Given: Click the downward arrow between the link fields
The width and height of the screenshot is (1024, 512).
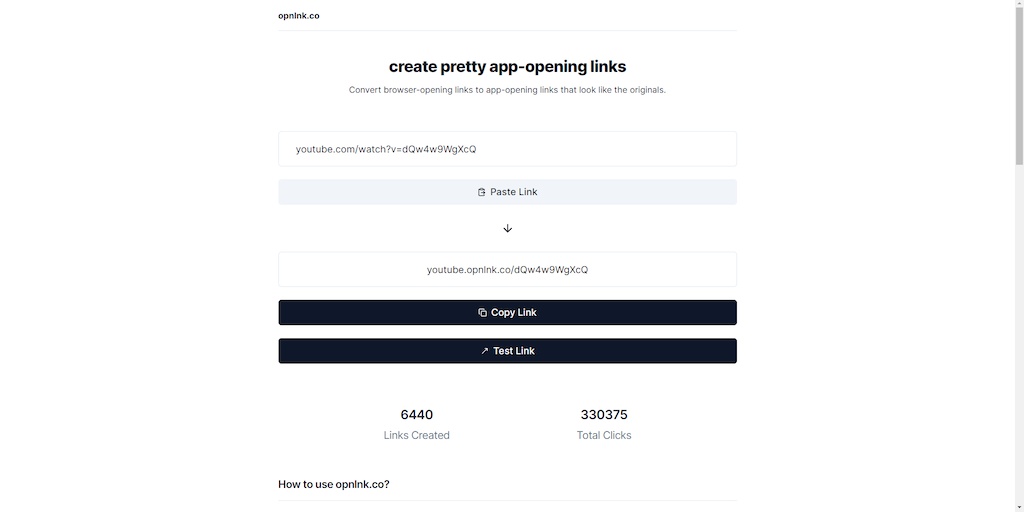Looking at the screenshot, I should pos(507,229).
